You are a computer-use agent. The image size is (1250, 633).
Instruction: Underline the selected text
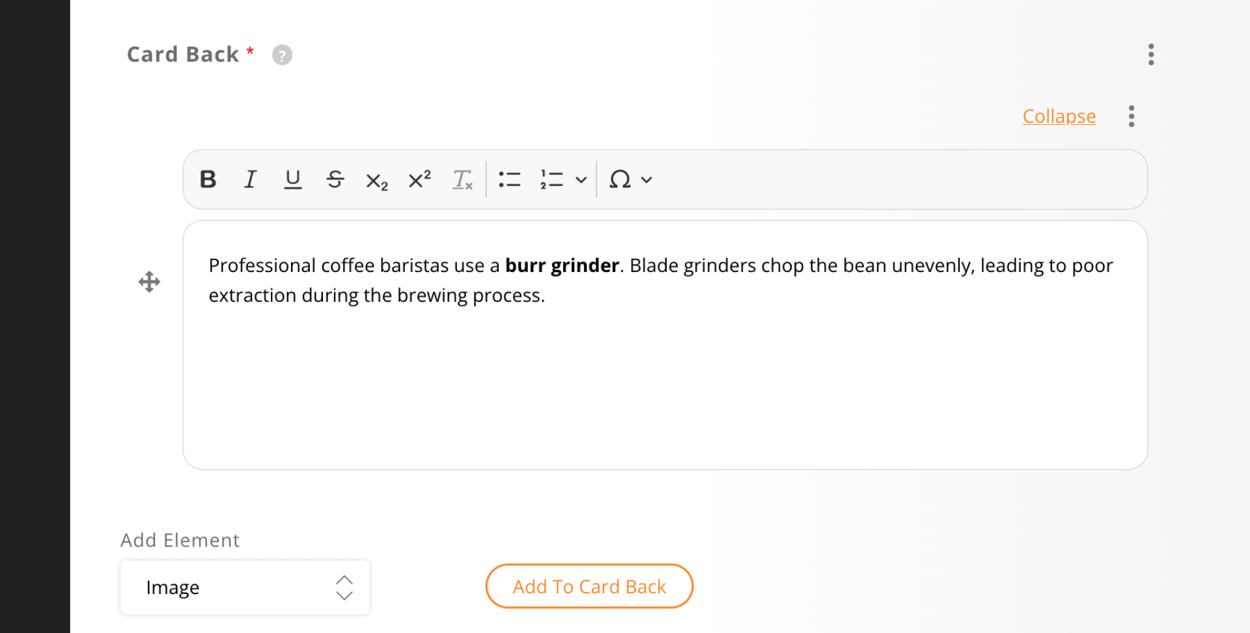point(292,179)
